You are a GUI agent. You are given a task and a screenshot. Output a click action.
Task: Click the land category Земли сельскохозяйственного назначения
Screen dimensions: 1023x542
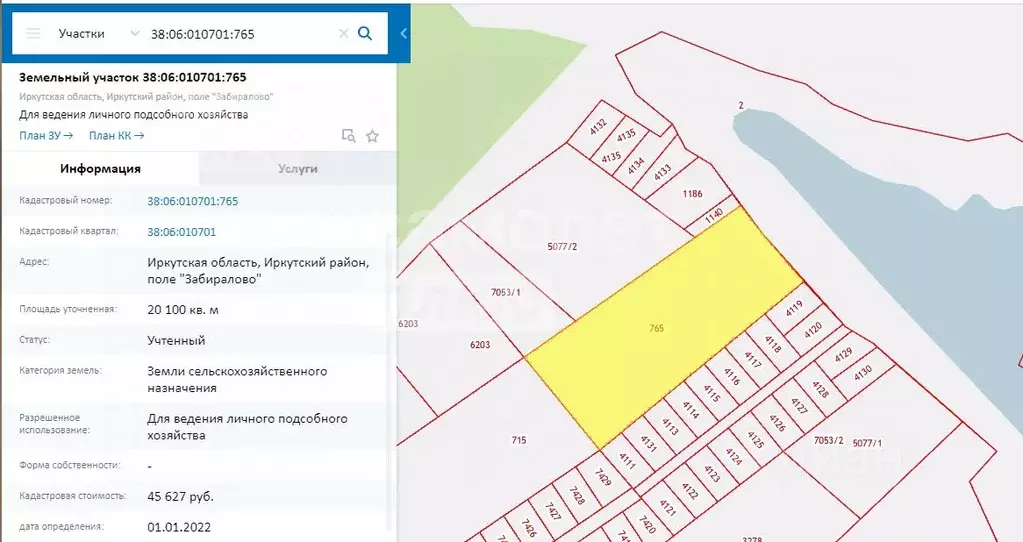point(237,380)
